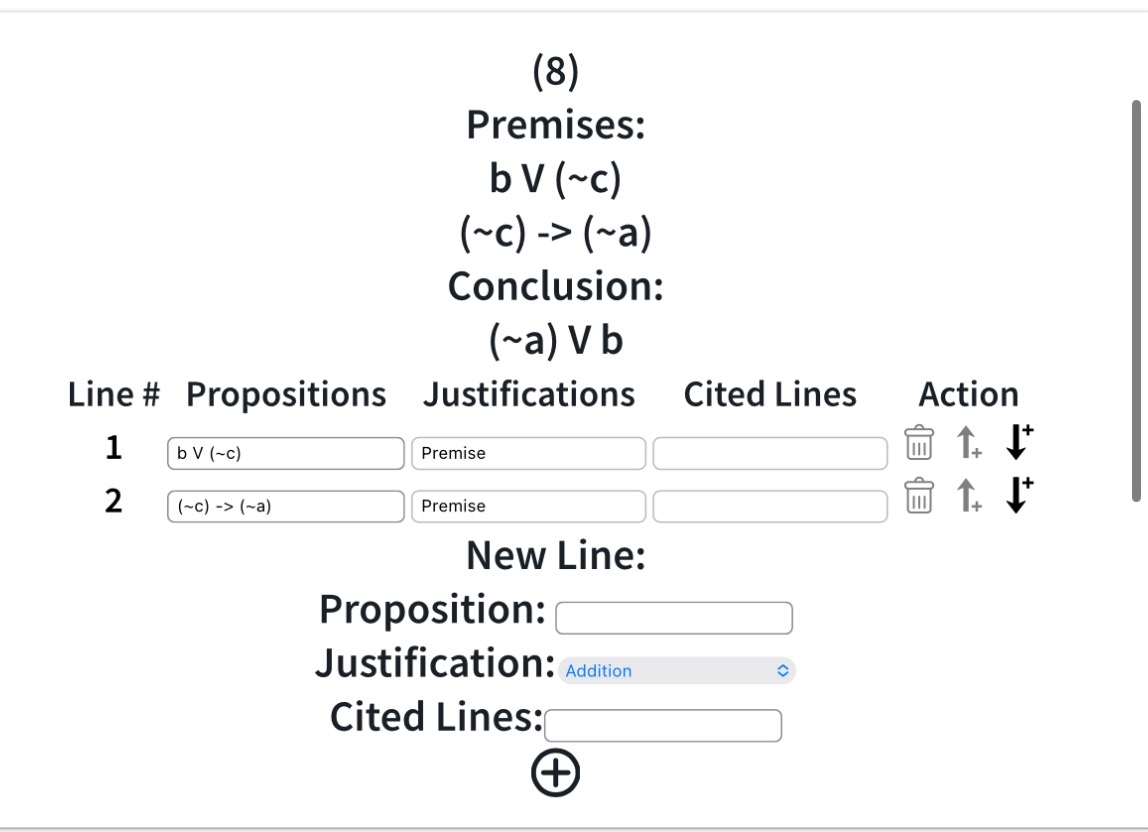Insert a new line above line 2

tap(966, 498)
